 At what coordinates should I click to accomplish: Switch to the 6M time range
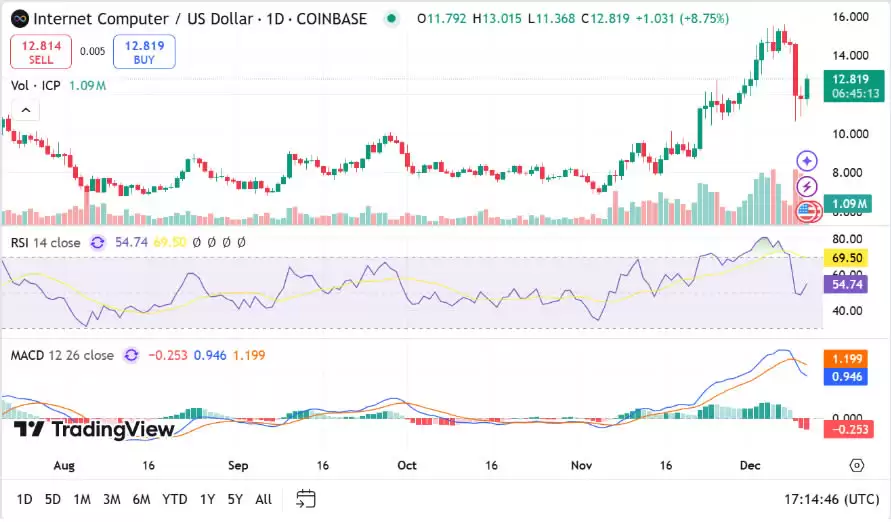coord(141,499)
